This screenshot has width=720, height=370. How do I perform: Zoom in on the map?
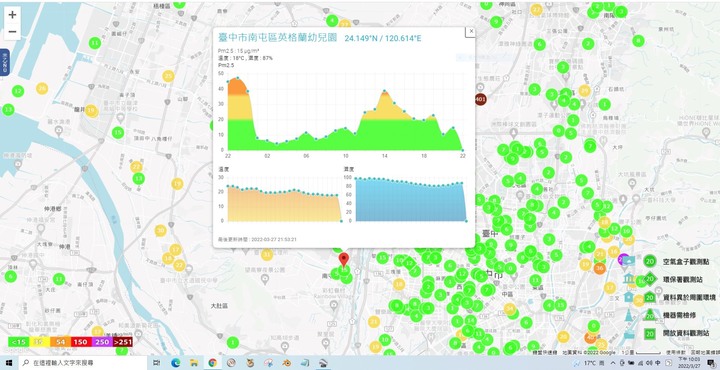12,15
